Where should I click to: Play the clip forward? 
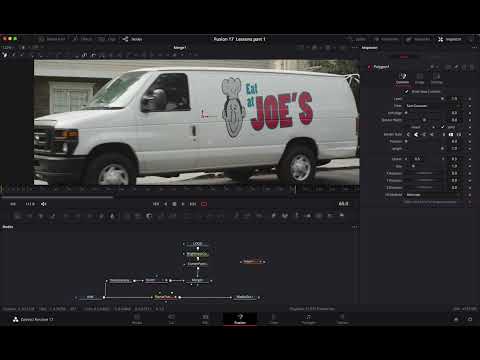183,204
